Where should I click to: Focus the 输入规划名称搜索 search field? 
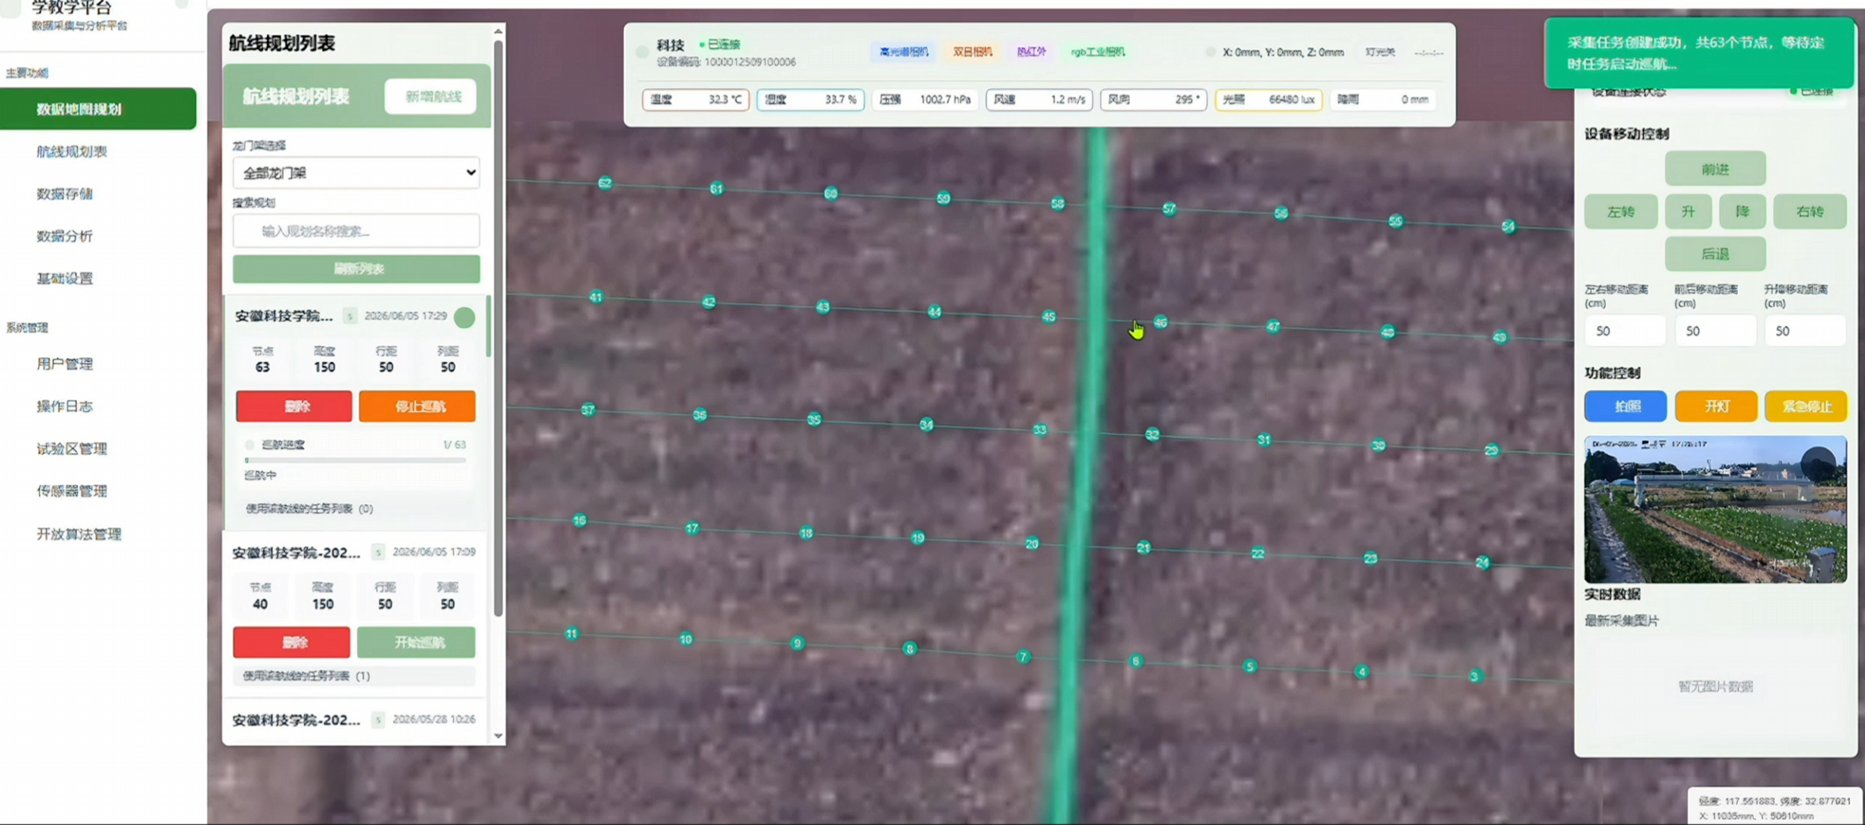(x=356, y=231)
